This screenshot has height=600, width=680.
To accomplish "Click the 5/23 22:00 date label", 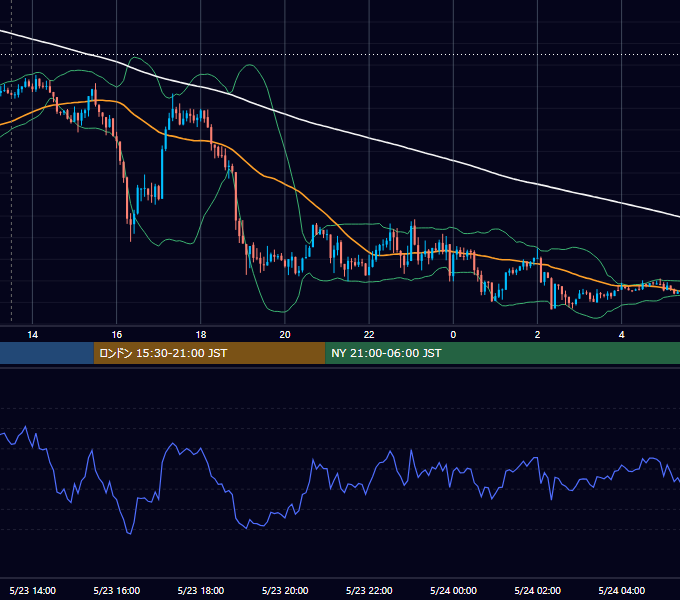I will [369, 590].
